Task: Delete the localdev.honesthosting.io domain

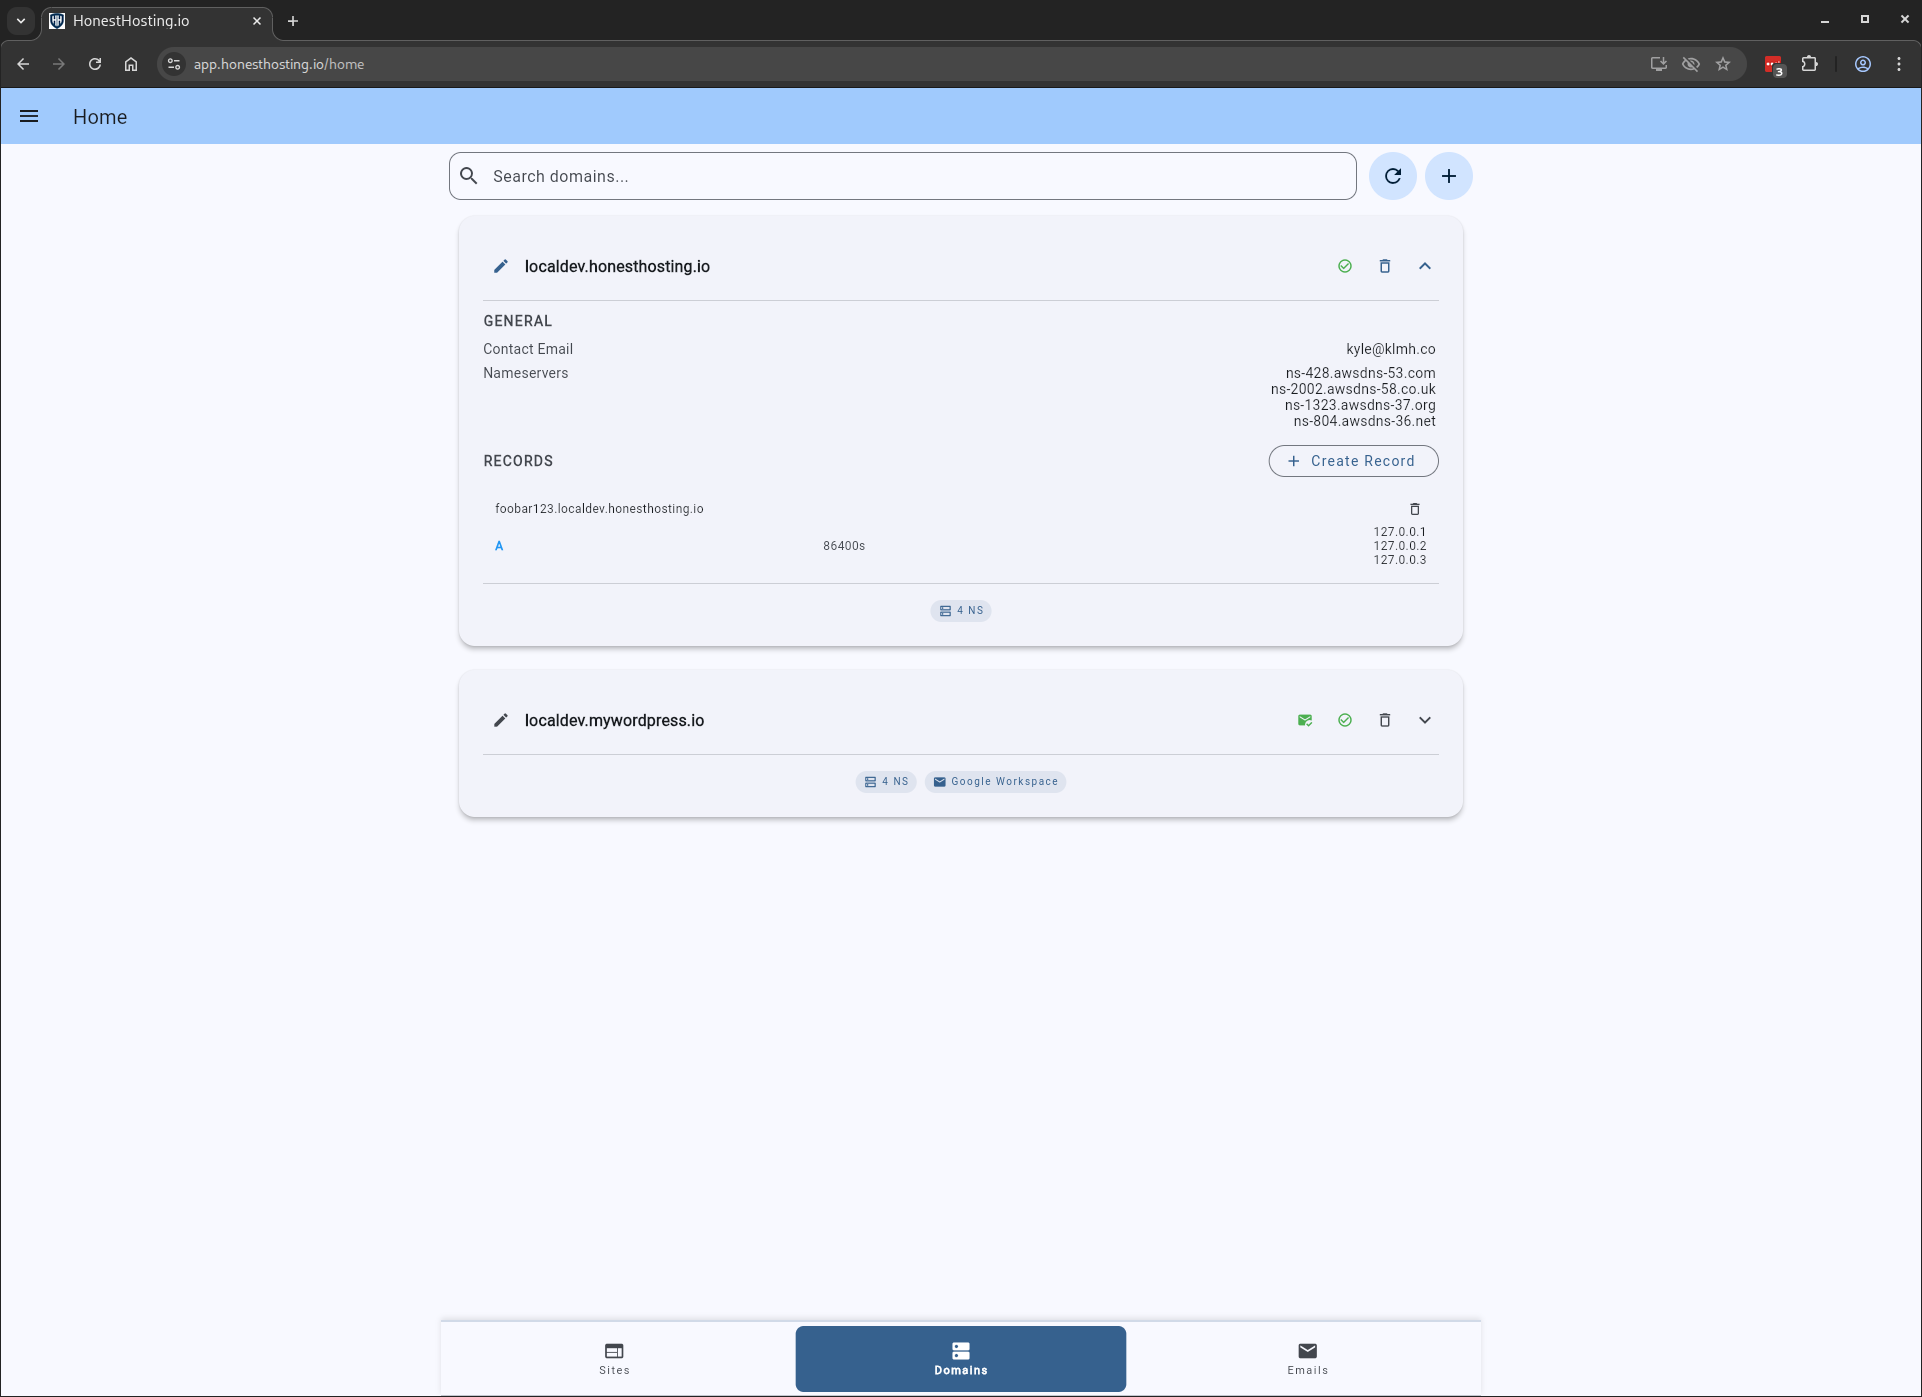Action: tap(1384, 266)
